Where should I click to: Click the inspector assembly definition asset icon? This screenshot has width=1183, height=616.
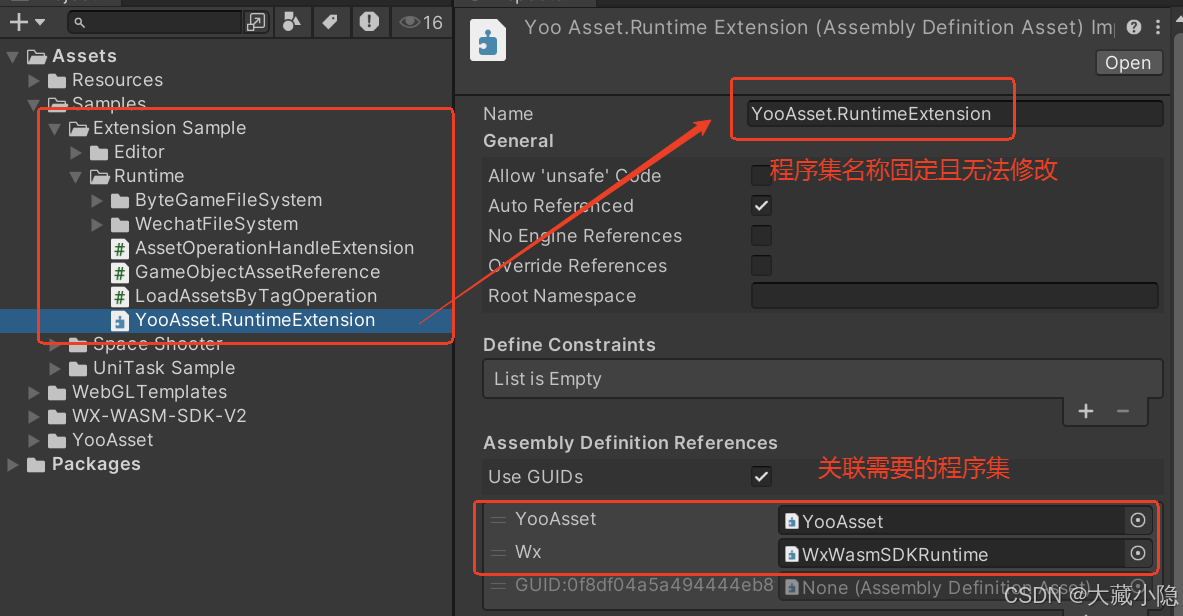[x=488, y=40]
